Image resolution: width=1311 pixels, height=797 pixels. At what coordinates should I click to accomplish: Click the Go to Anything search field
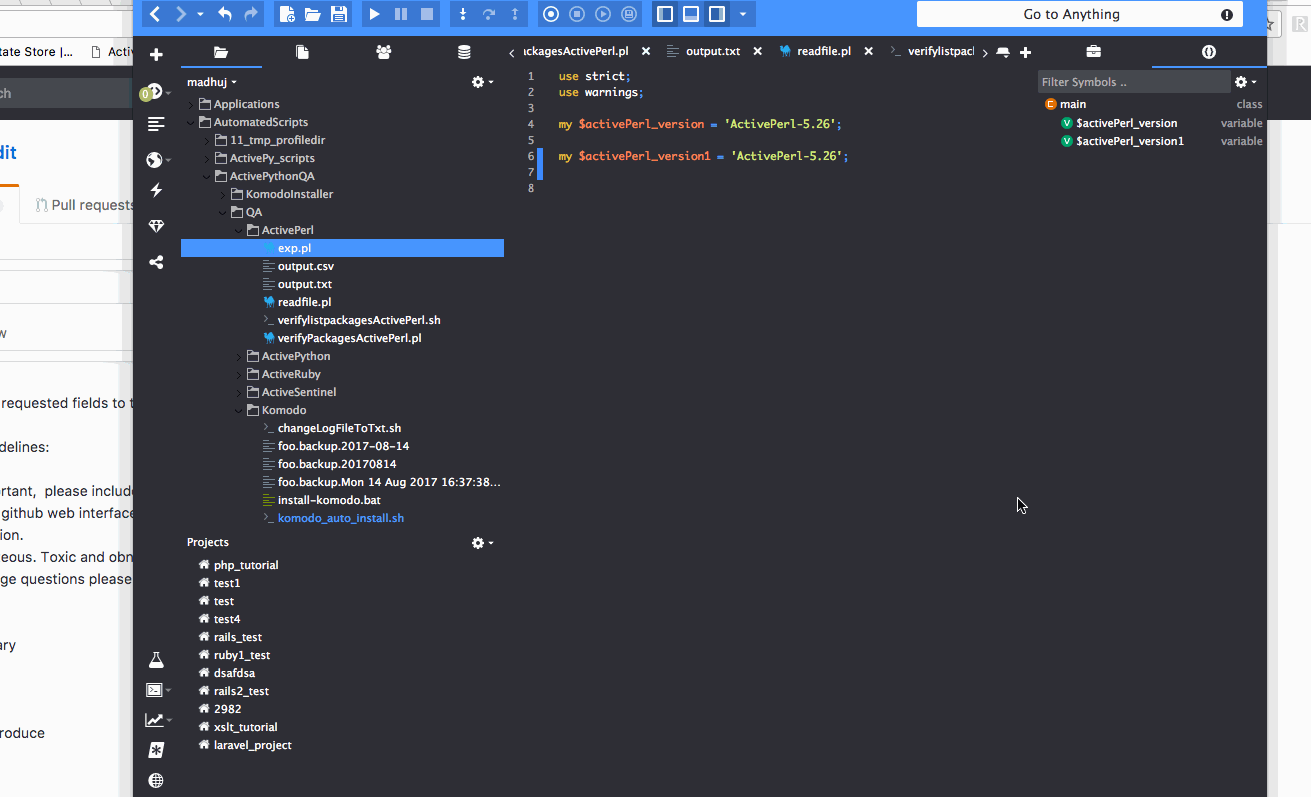(1080, 14)
